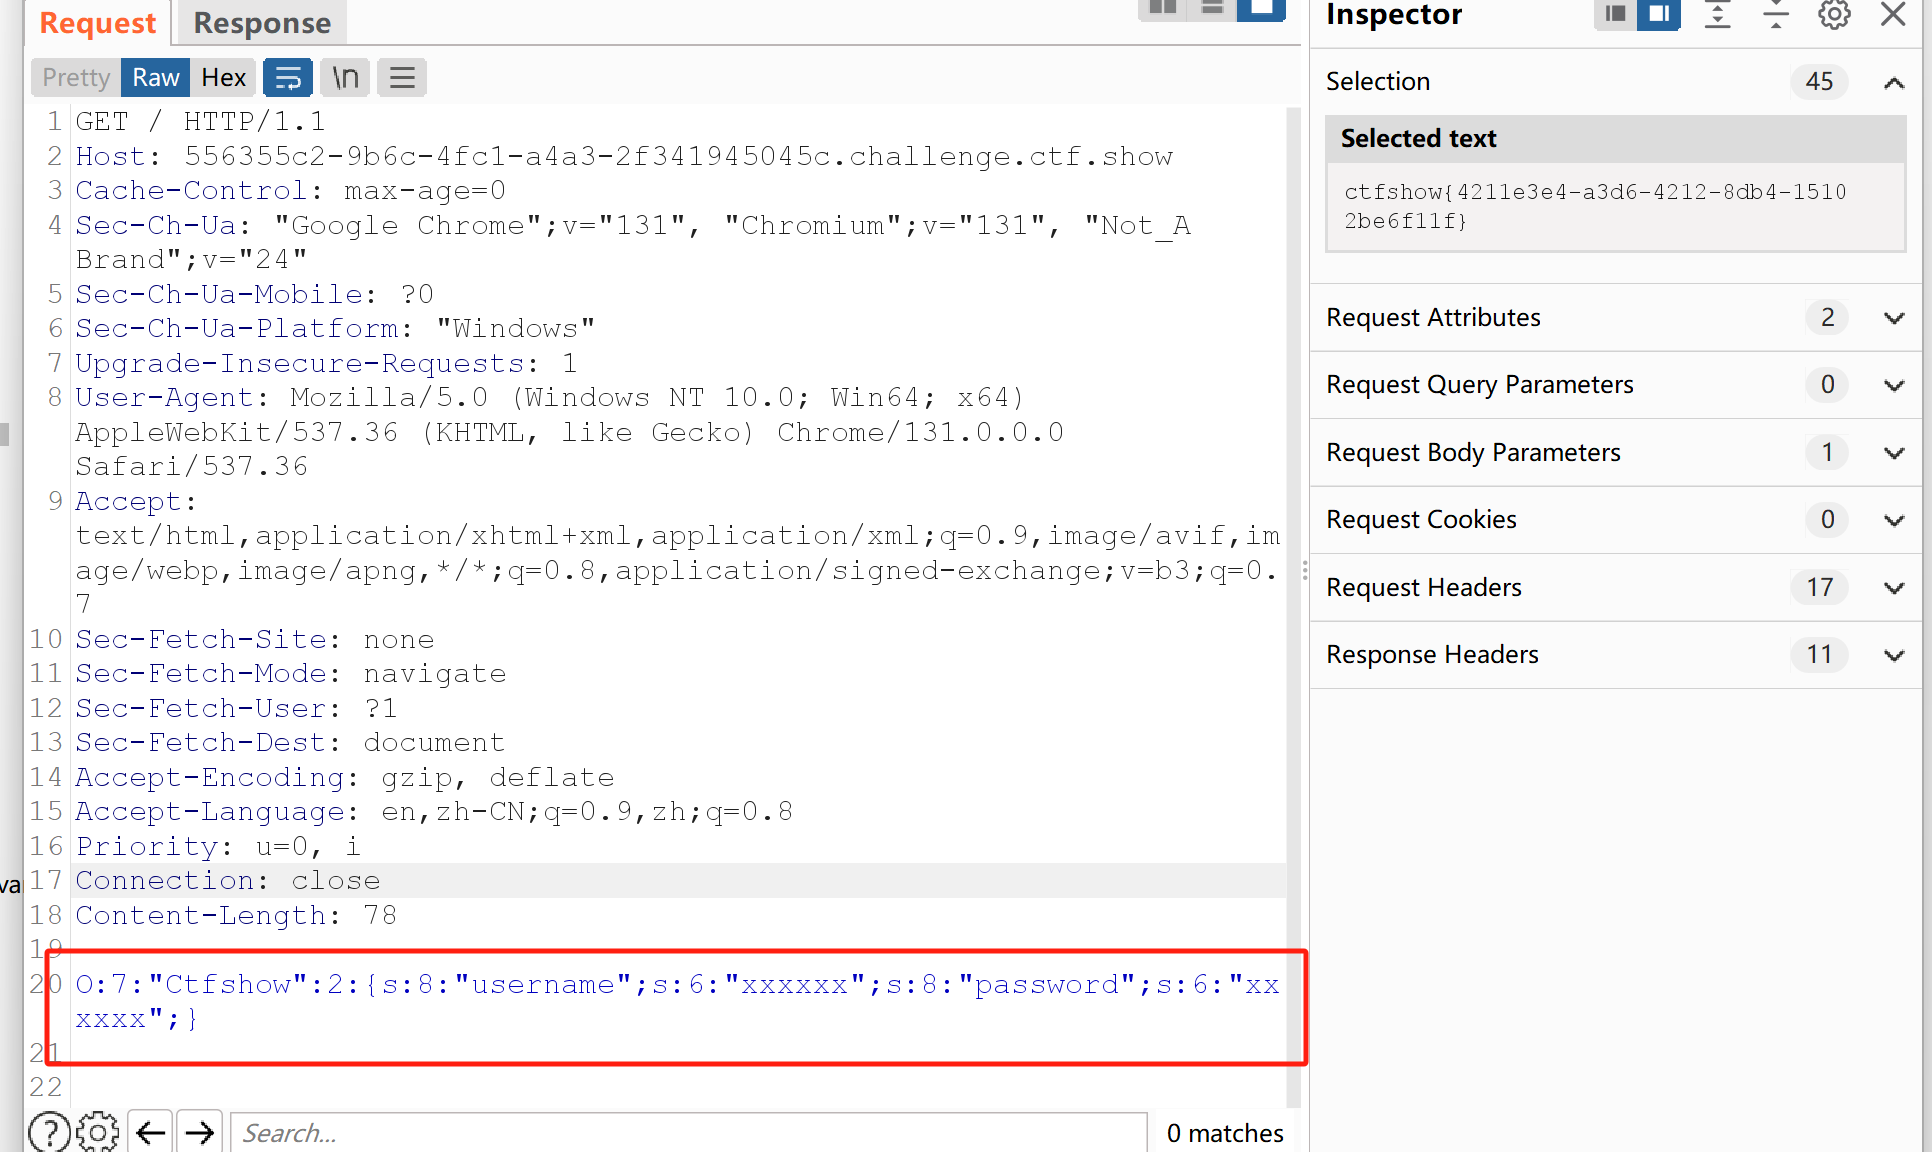Click the Search input field
The width and height of the screenshot is (1932, 1152).
coord(688,1132)
